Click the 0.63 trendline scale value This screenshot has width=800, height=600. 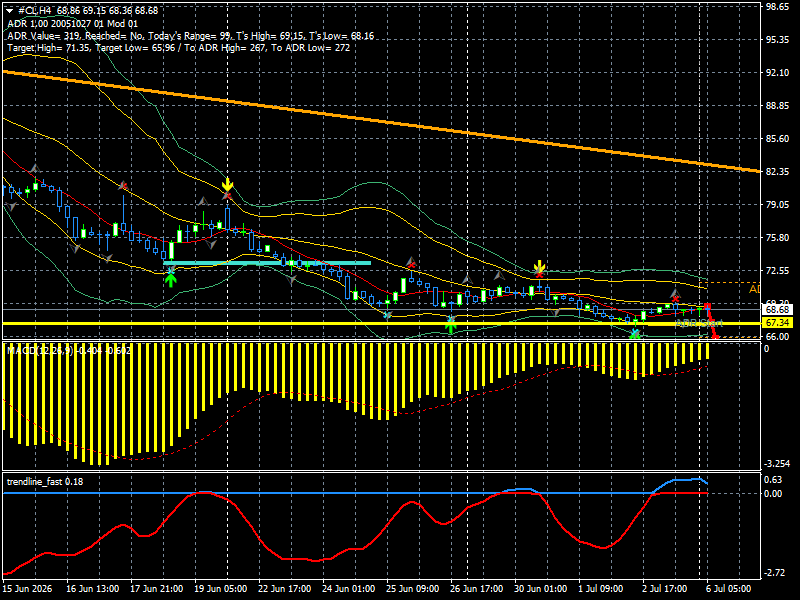pyautogui.click(x=773, y=480)
